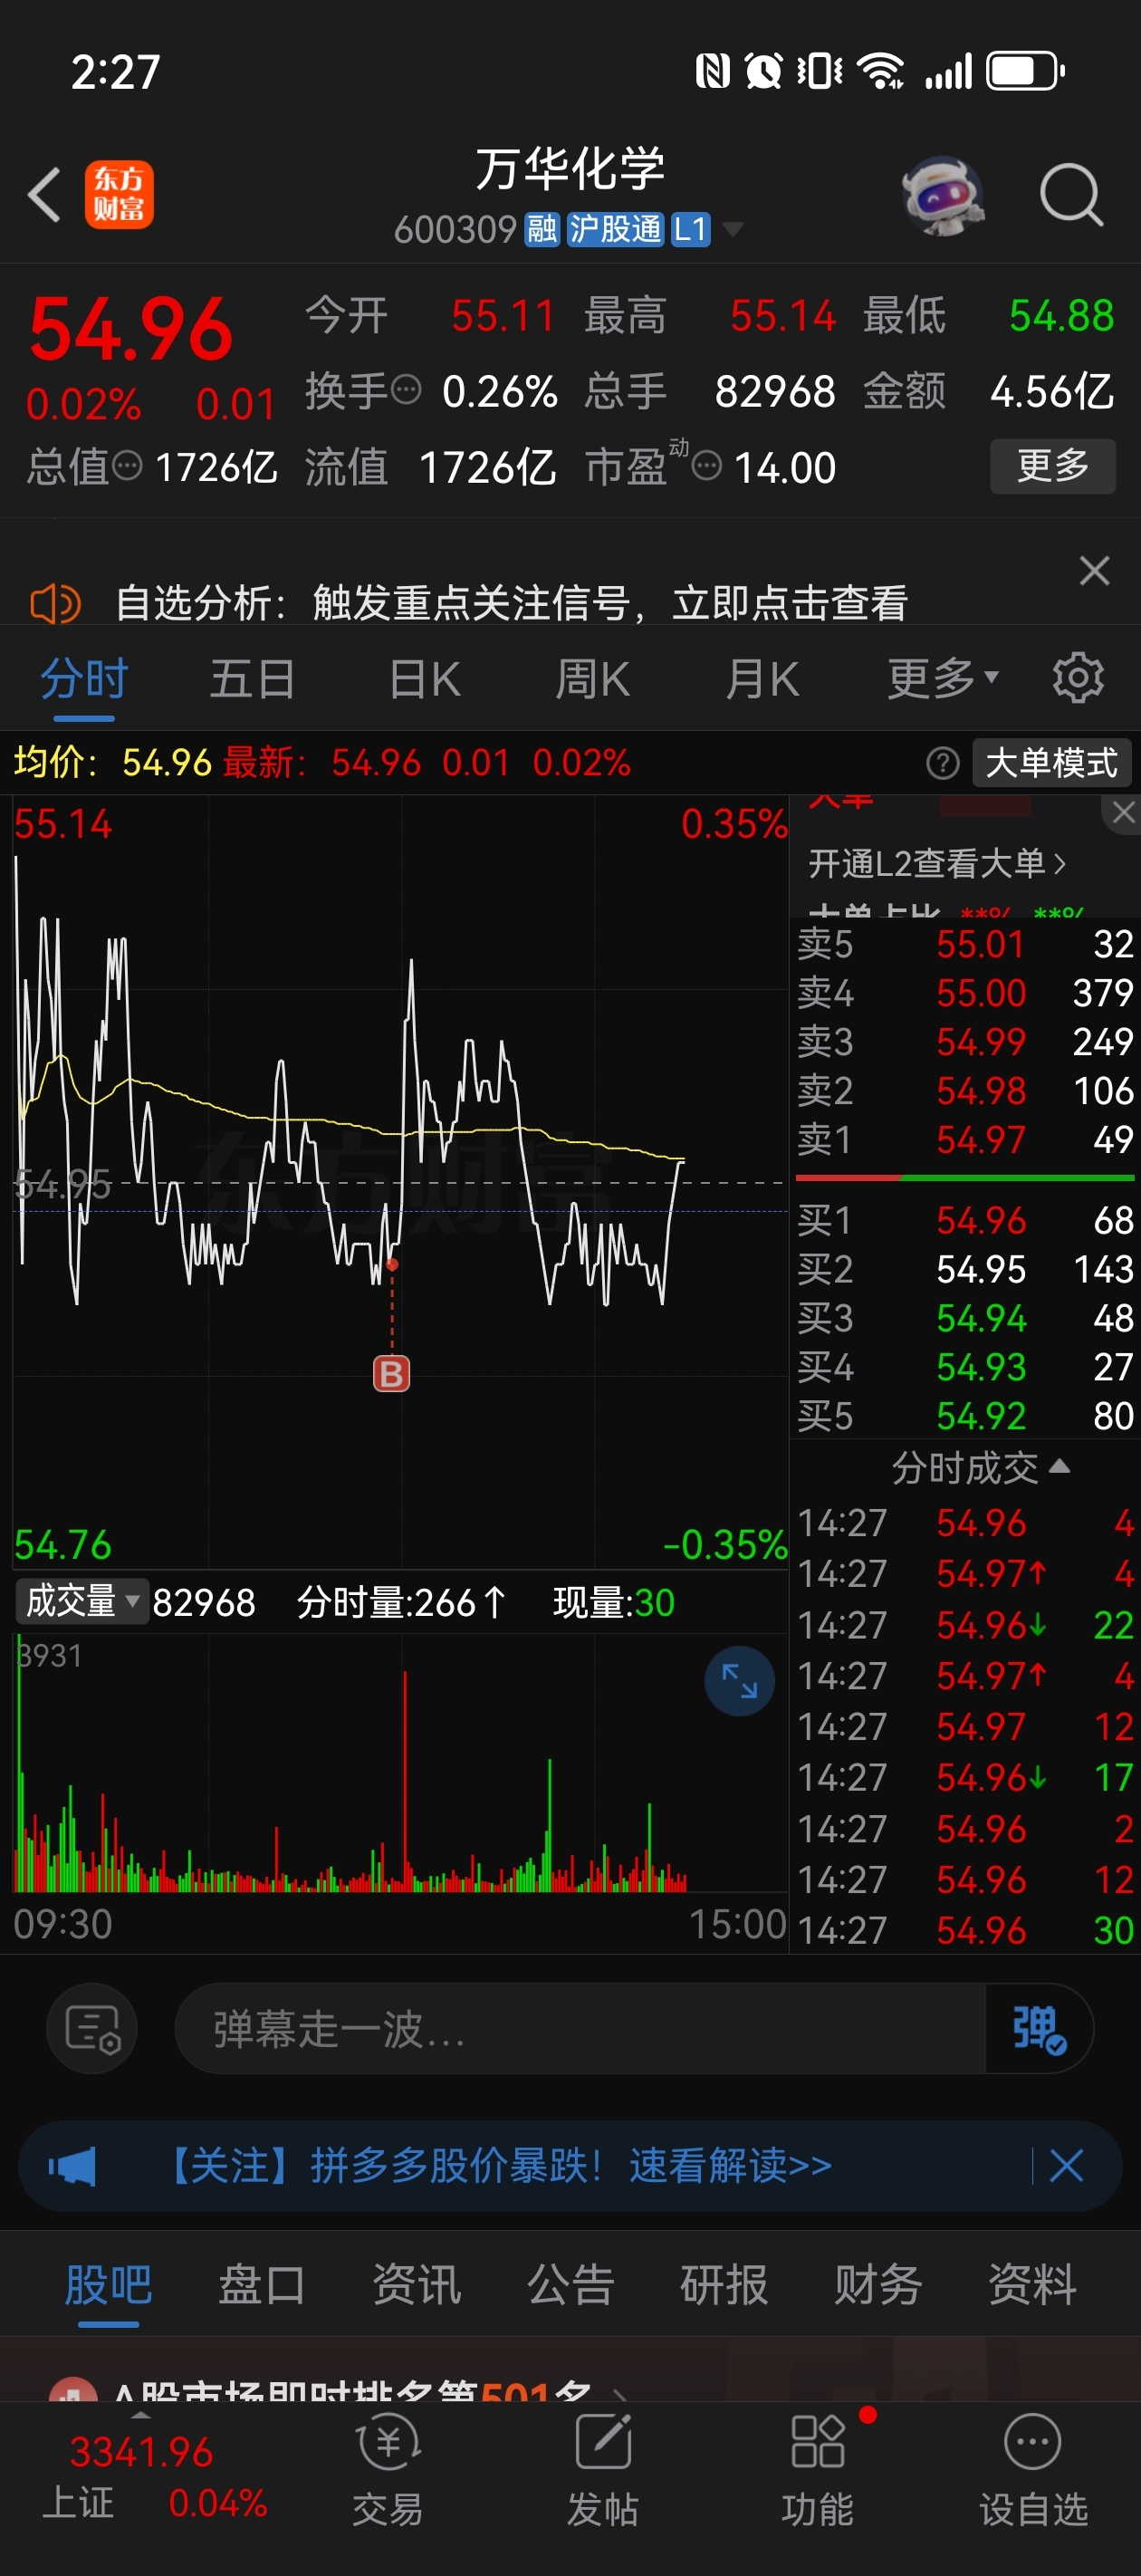Toggle the 弹 danmaku switch

coord(1039,2029)
